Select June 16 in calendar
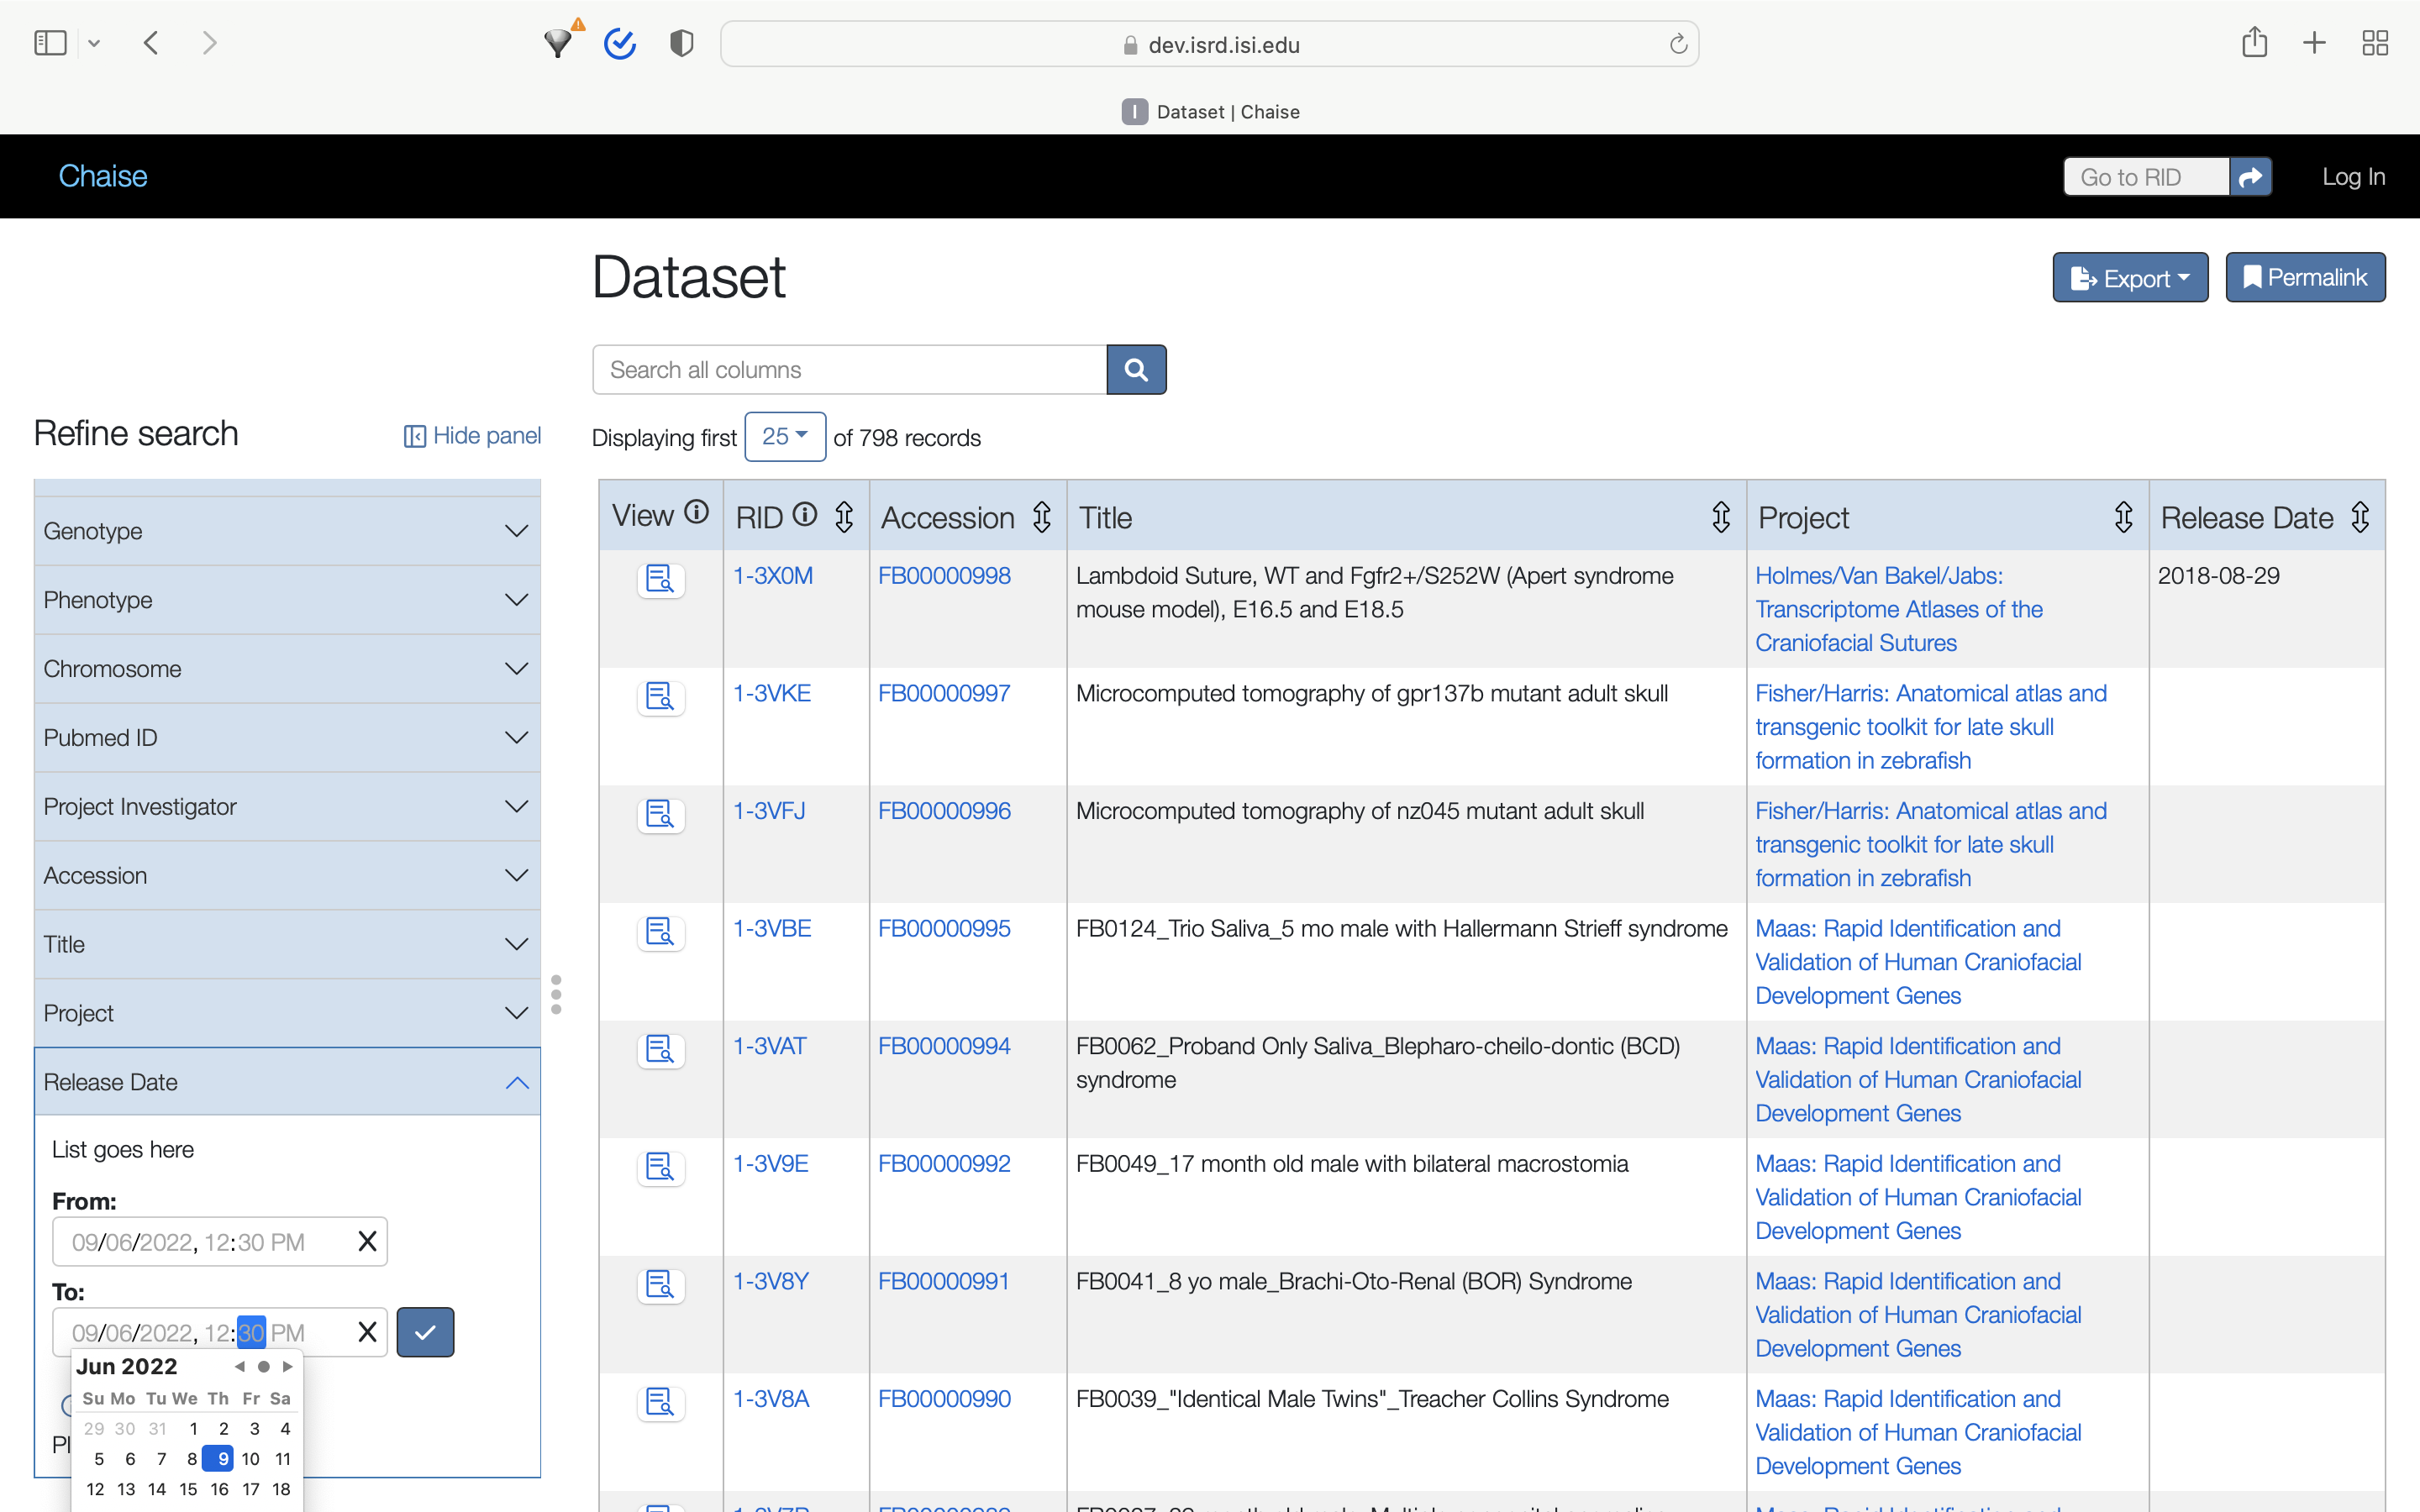This screenshot has height=1512, width=2420. 219,1489
